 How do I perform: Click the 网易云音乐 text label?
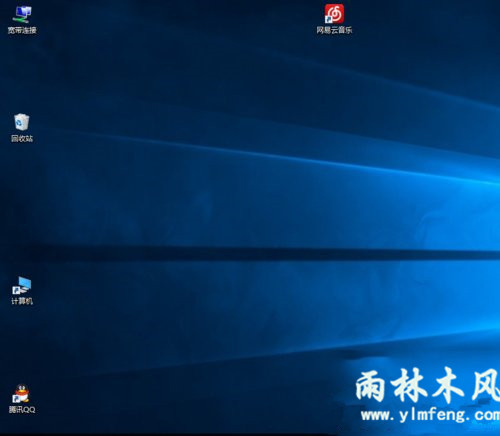334,30
